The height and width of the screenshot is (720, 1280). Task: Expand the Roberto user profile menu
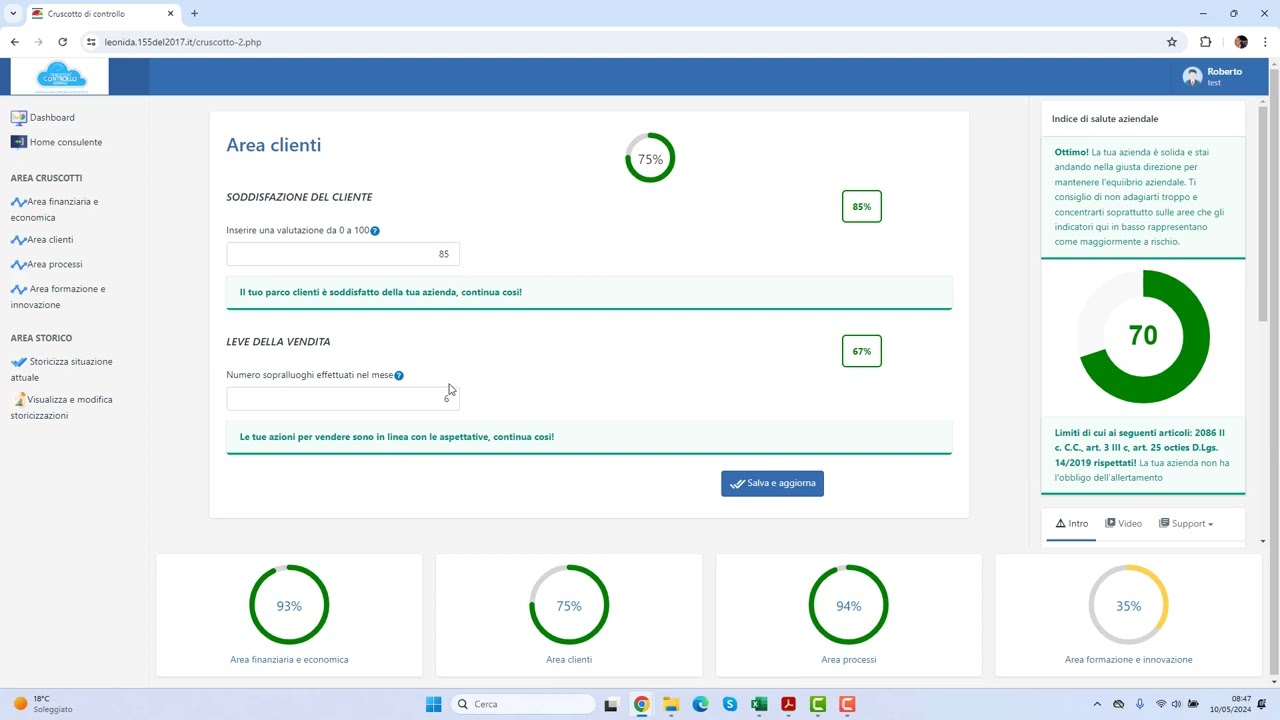[x=1212, y=77]
